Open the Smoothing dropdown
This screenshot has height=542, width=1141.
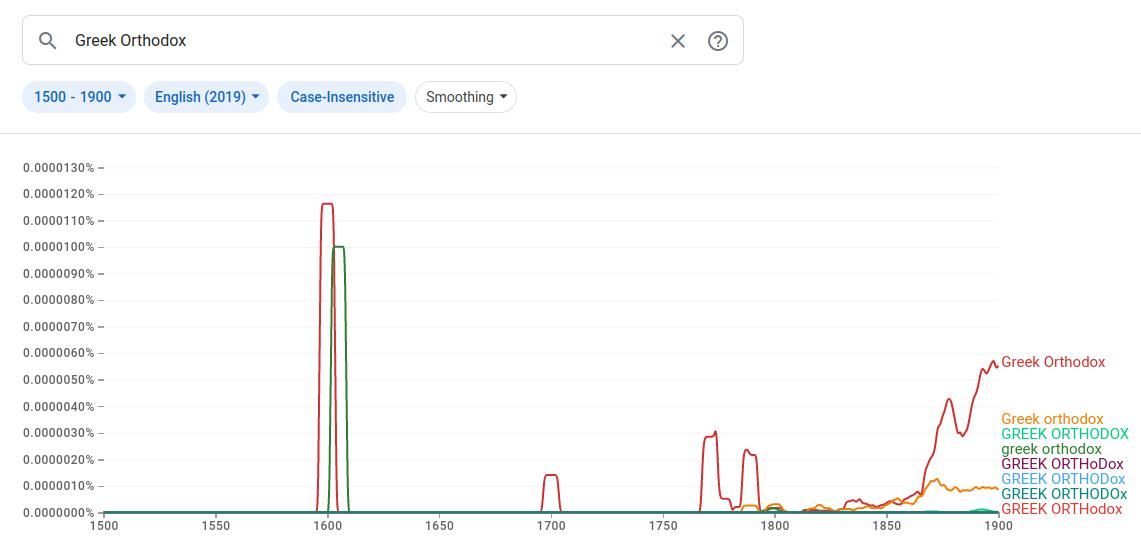pyautogui.click(x=466, y=97)
